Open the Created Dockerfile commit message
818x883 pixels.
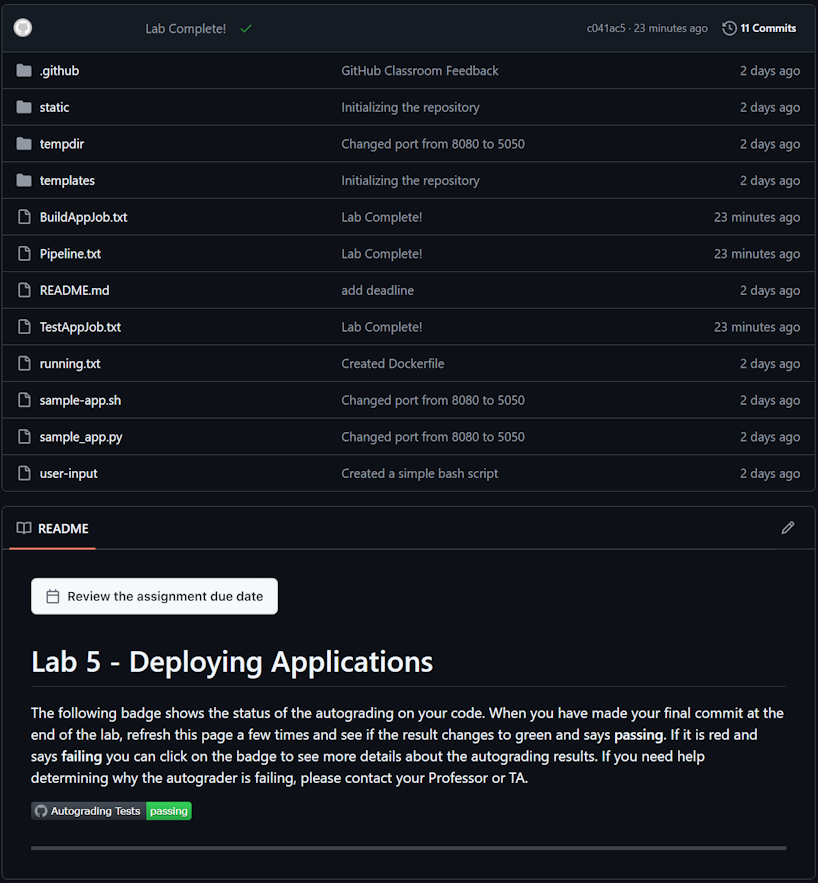392,364
